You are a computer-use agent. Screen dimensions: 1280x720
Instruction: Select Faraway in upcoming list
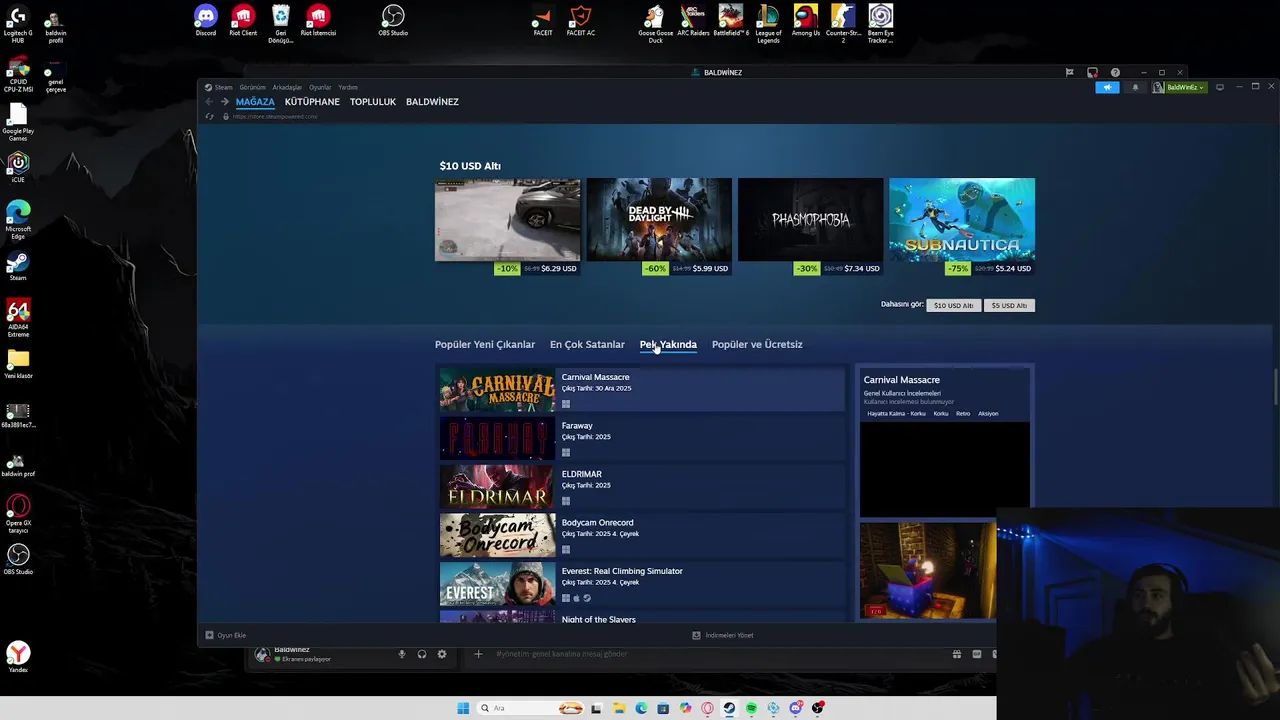click(642, 438)
